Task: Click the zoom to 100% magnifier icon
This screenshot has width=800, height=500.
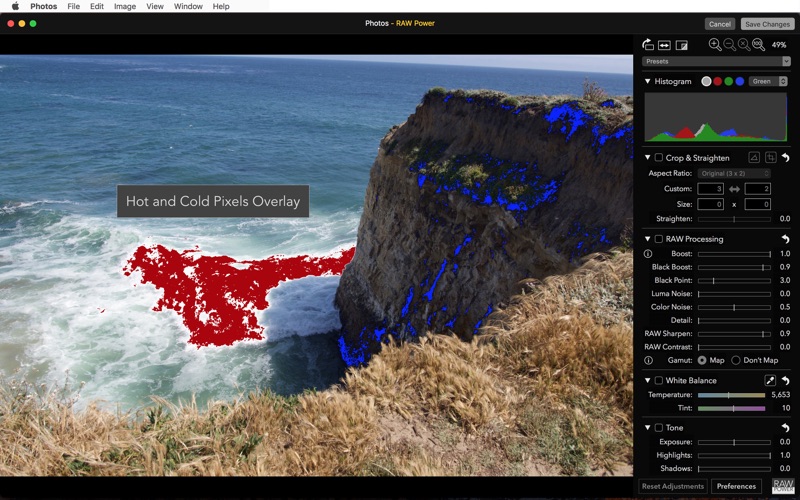Action: tap(758, 45)
